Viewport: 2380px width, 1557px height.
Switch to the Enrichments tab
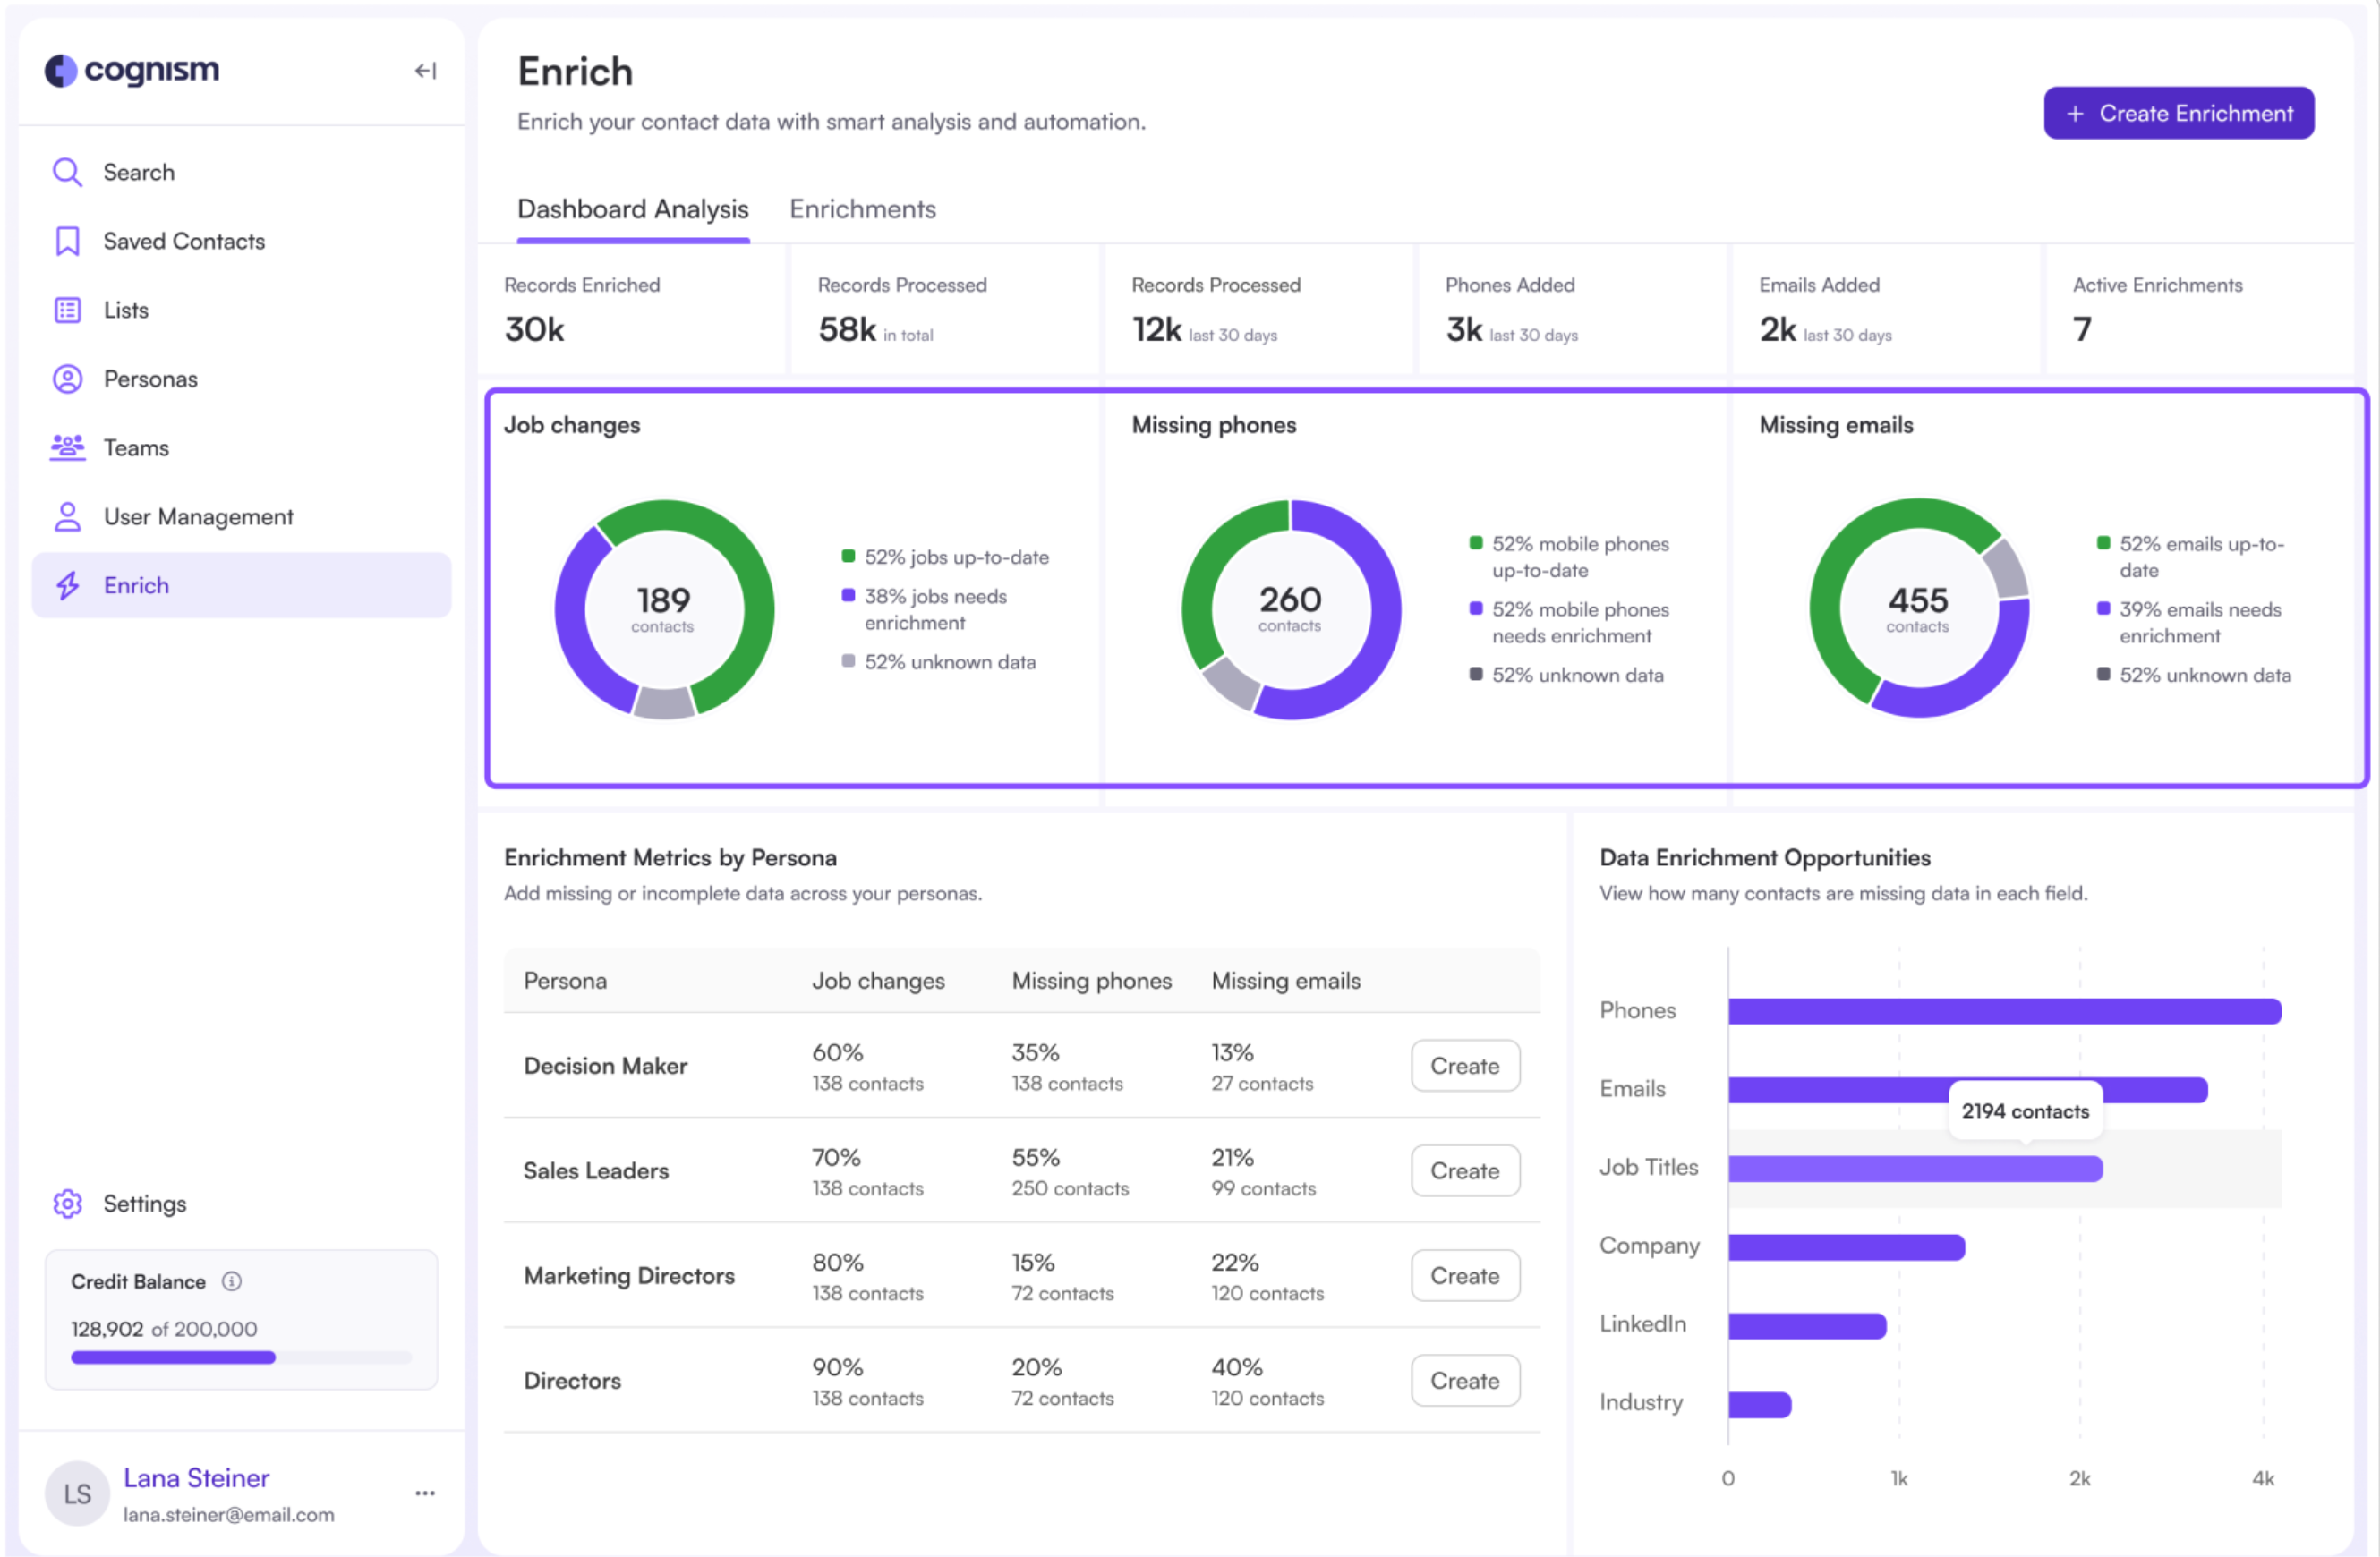click(x=862, y=209)
